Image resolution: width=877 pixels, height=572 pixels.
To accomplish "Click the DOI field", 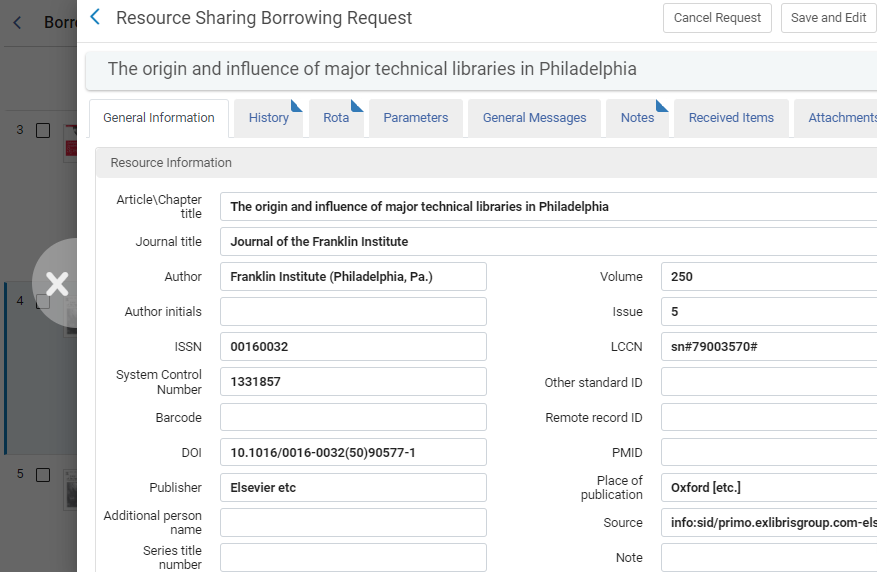I will (x=353, y=453).
